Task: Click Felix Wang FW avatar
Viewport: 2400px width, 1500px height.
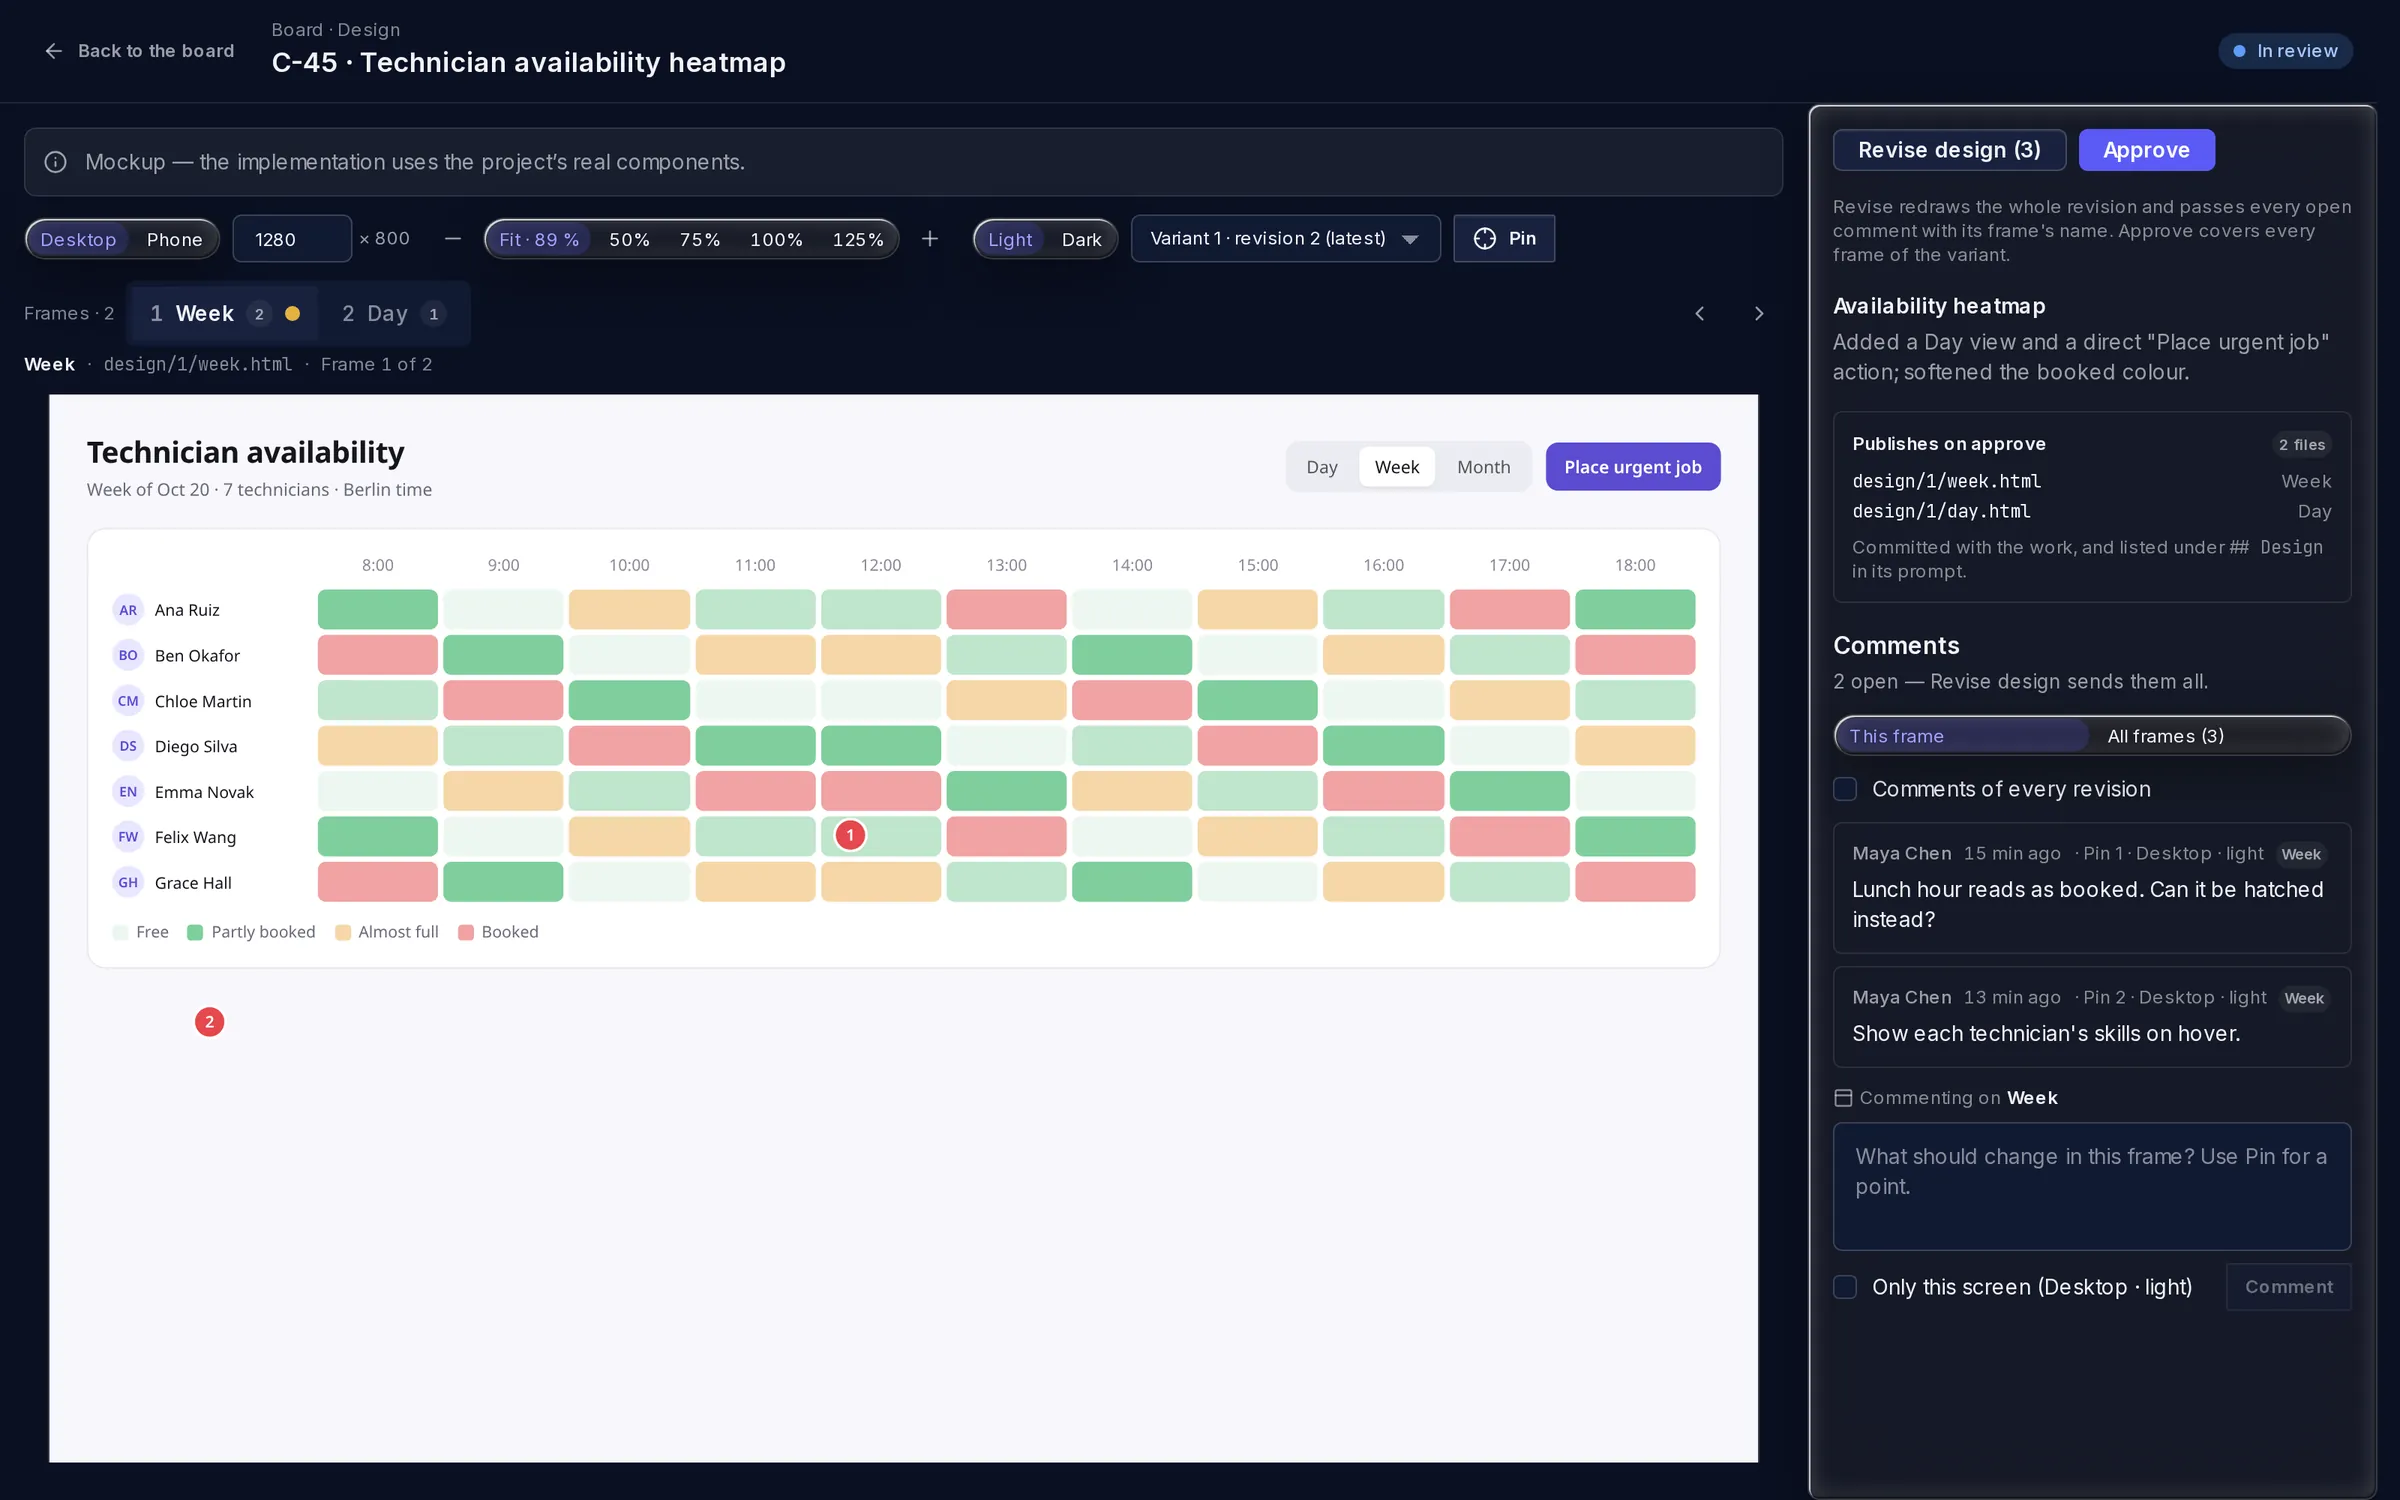Action: (128, 837)
